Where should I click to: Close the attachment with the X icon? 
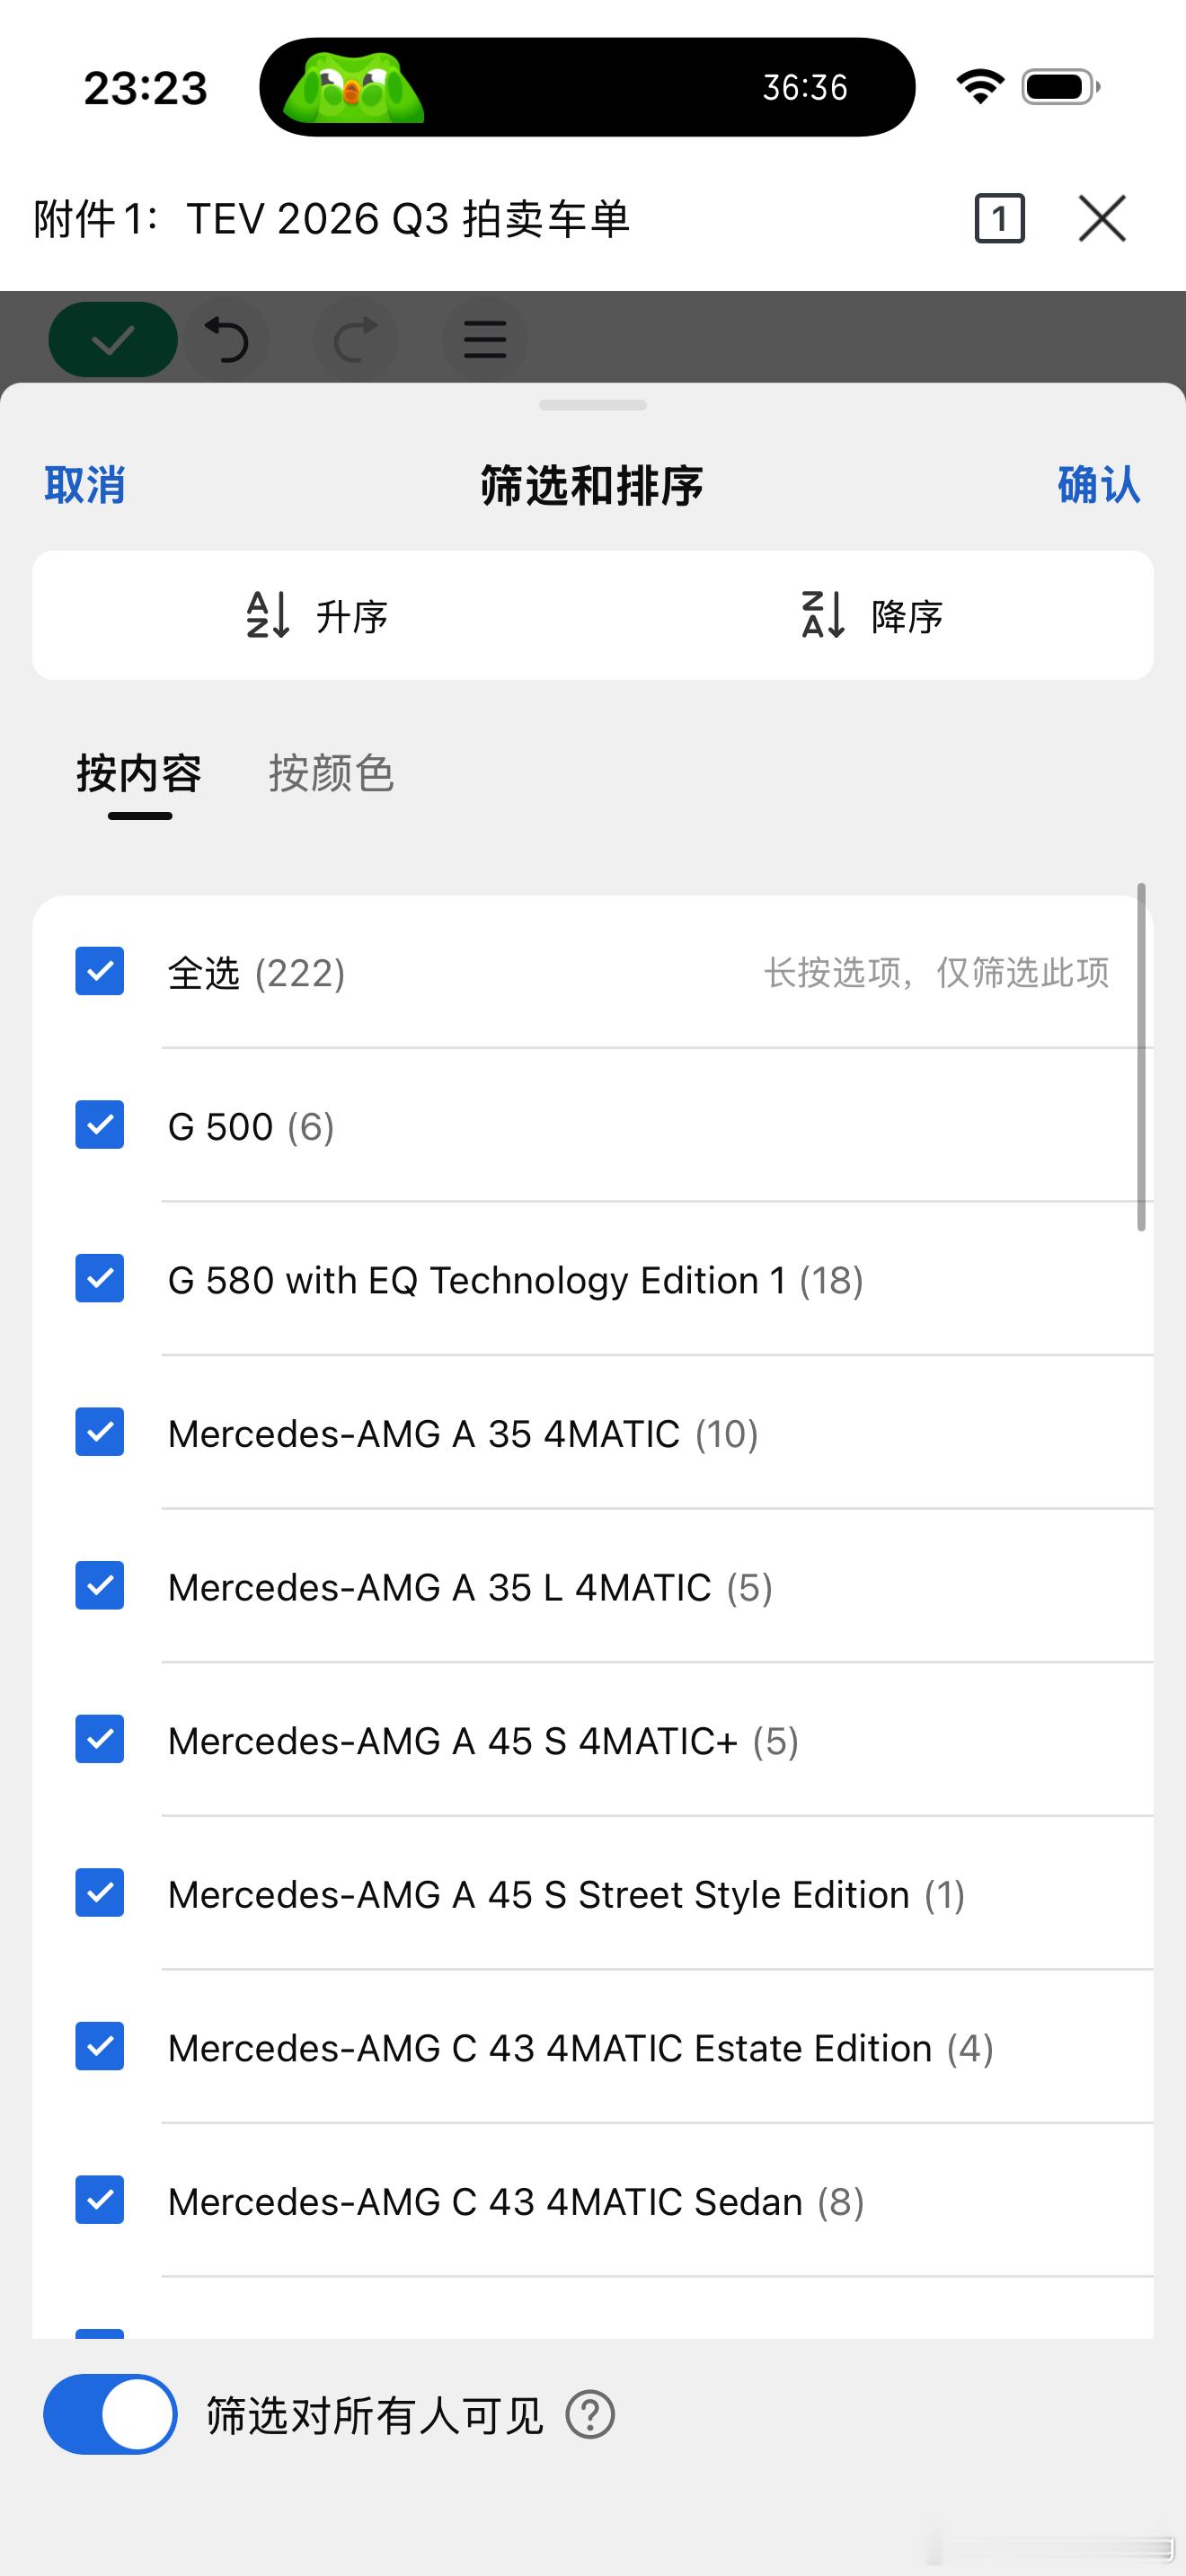click(x=1102, y=218)
